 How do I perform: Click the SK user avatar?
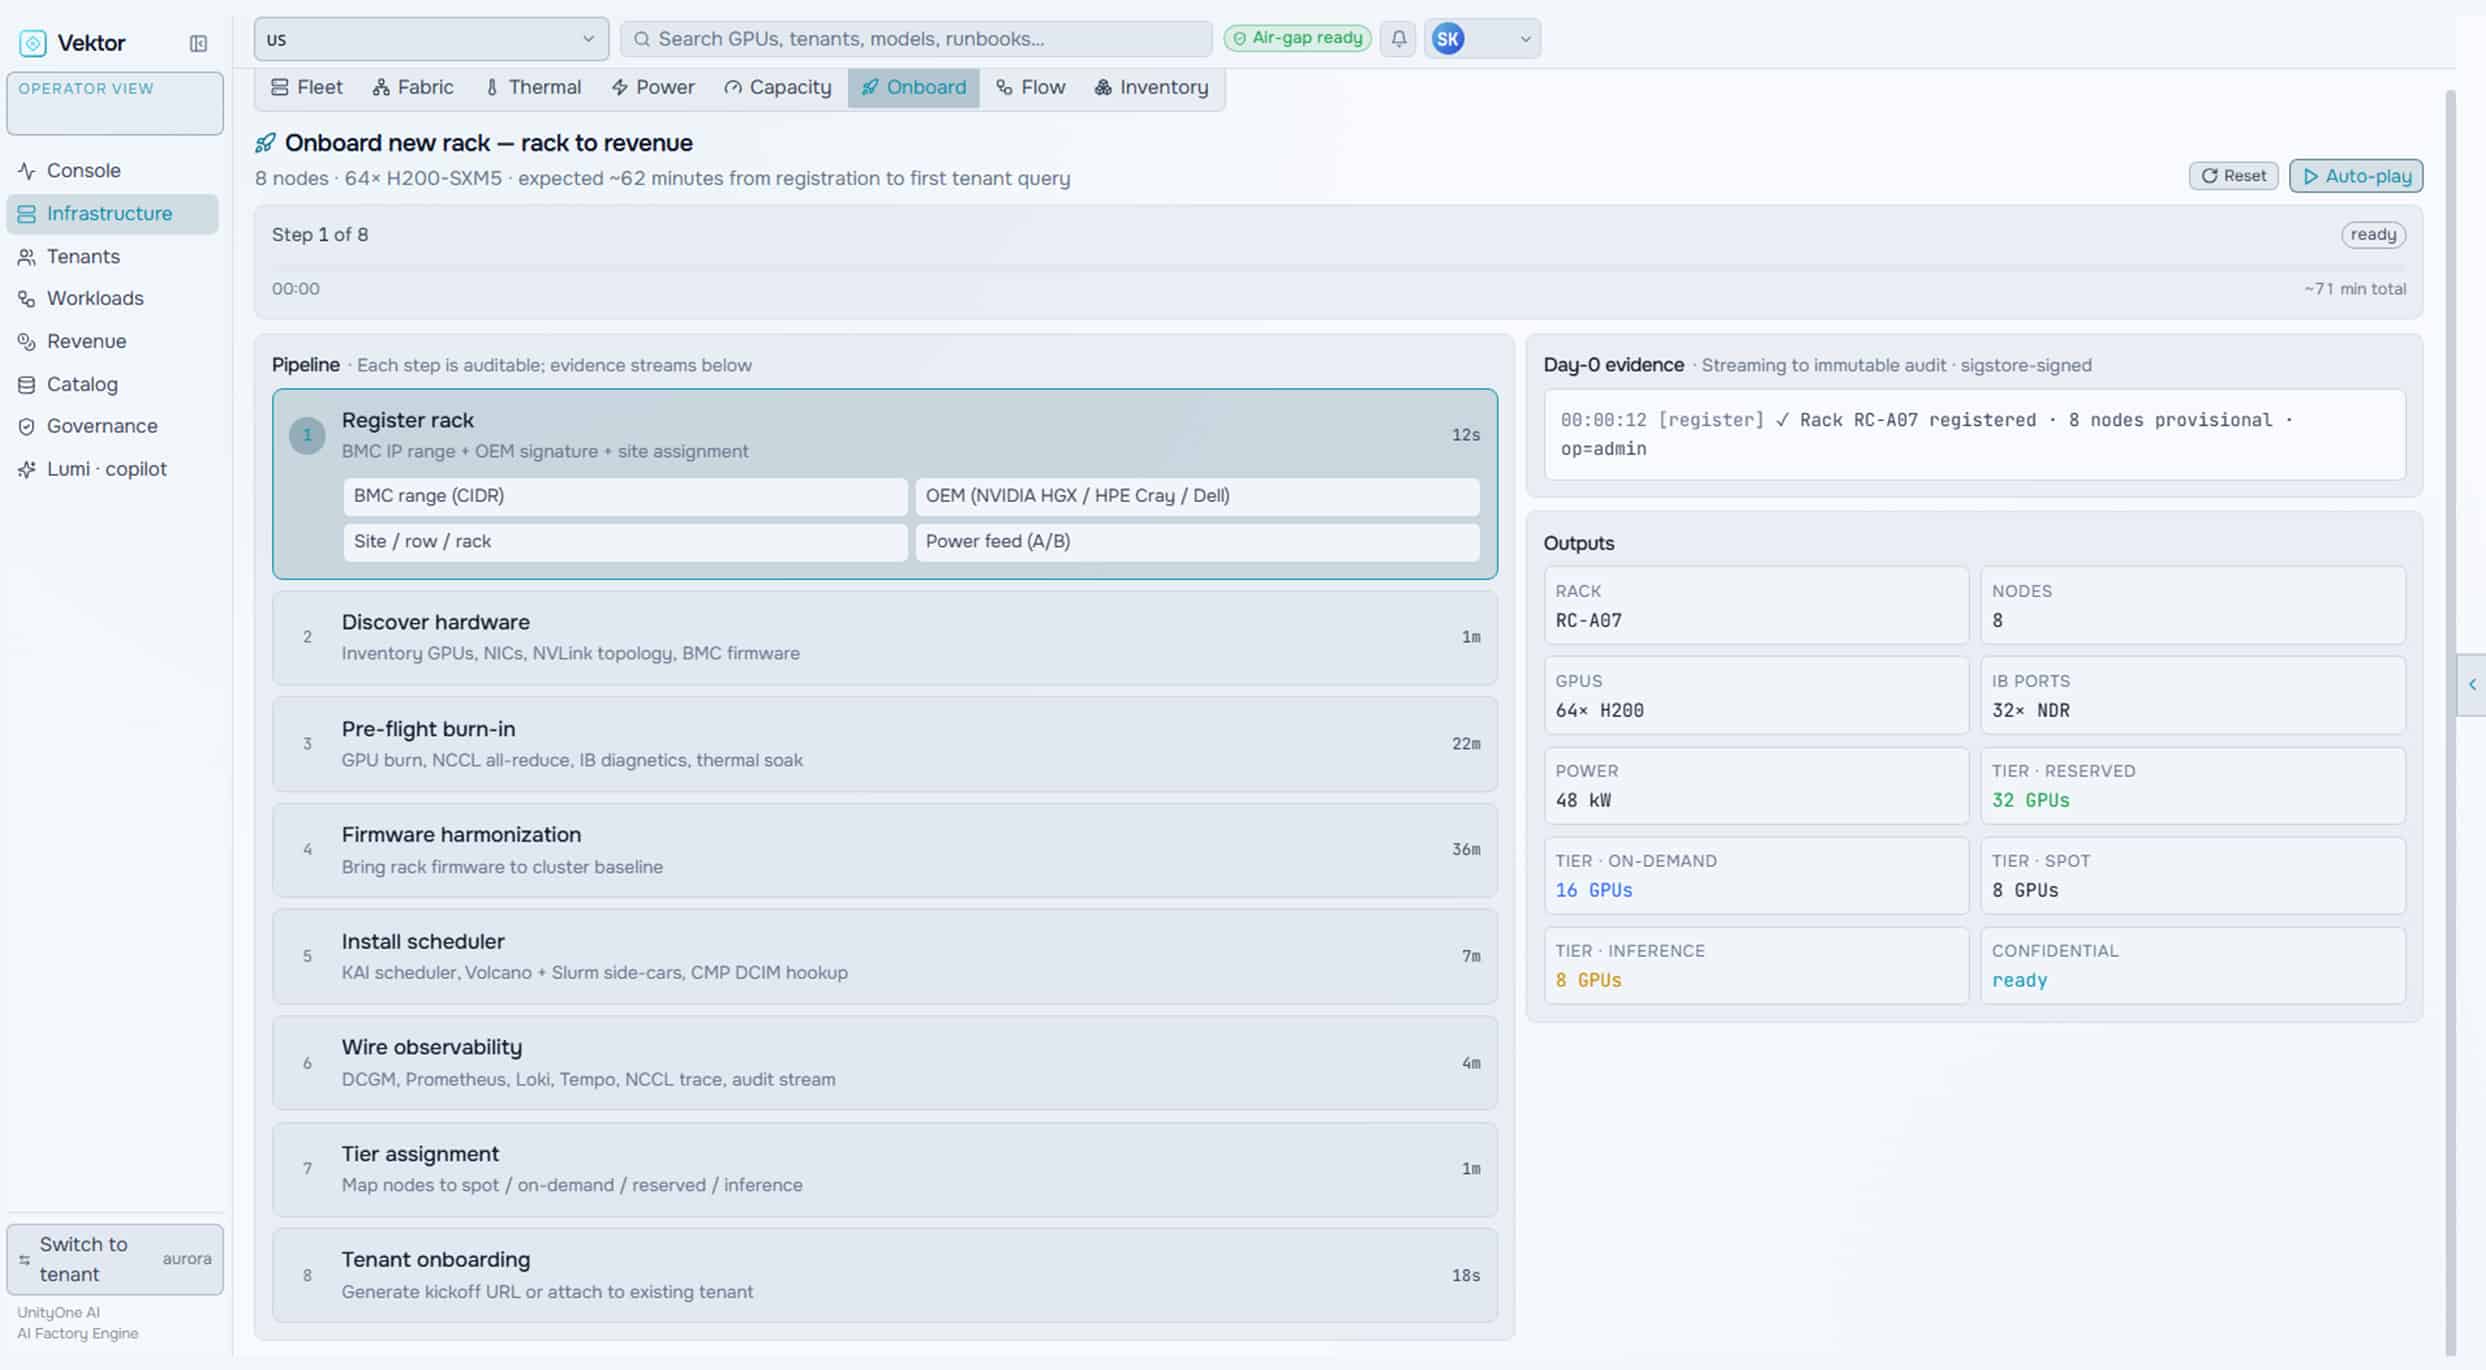click(x=1448, y=39)
